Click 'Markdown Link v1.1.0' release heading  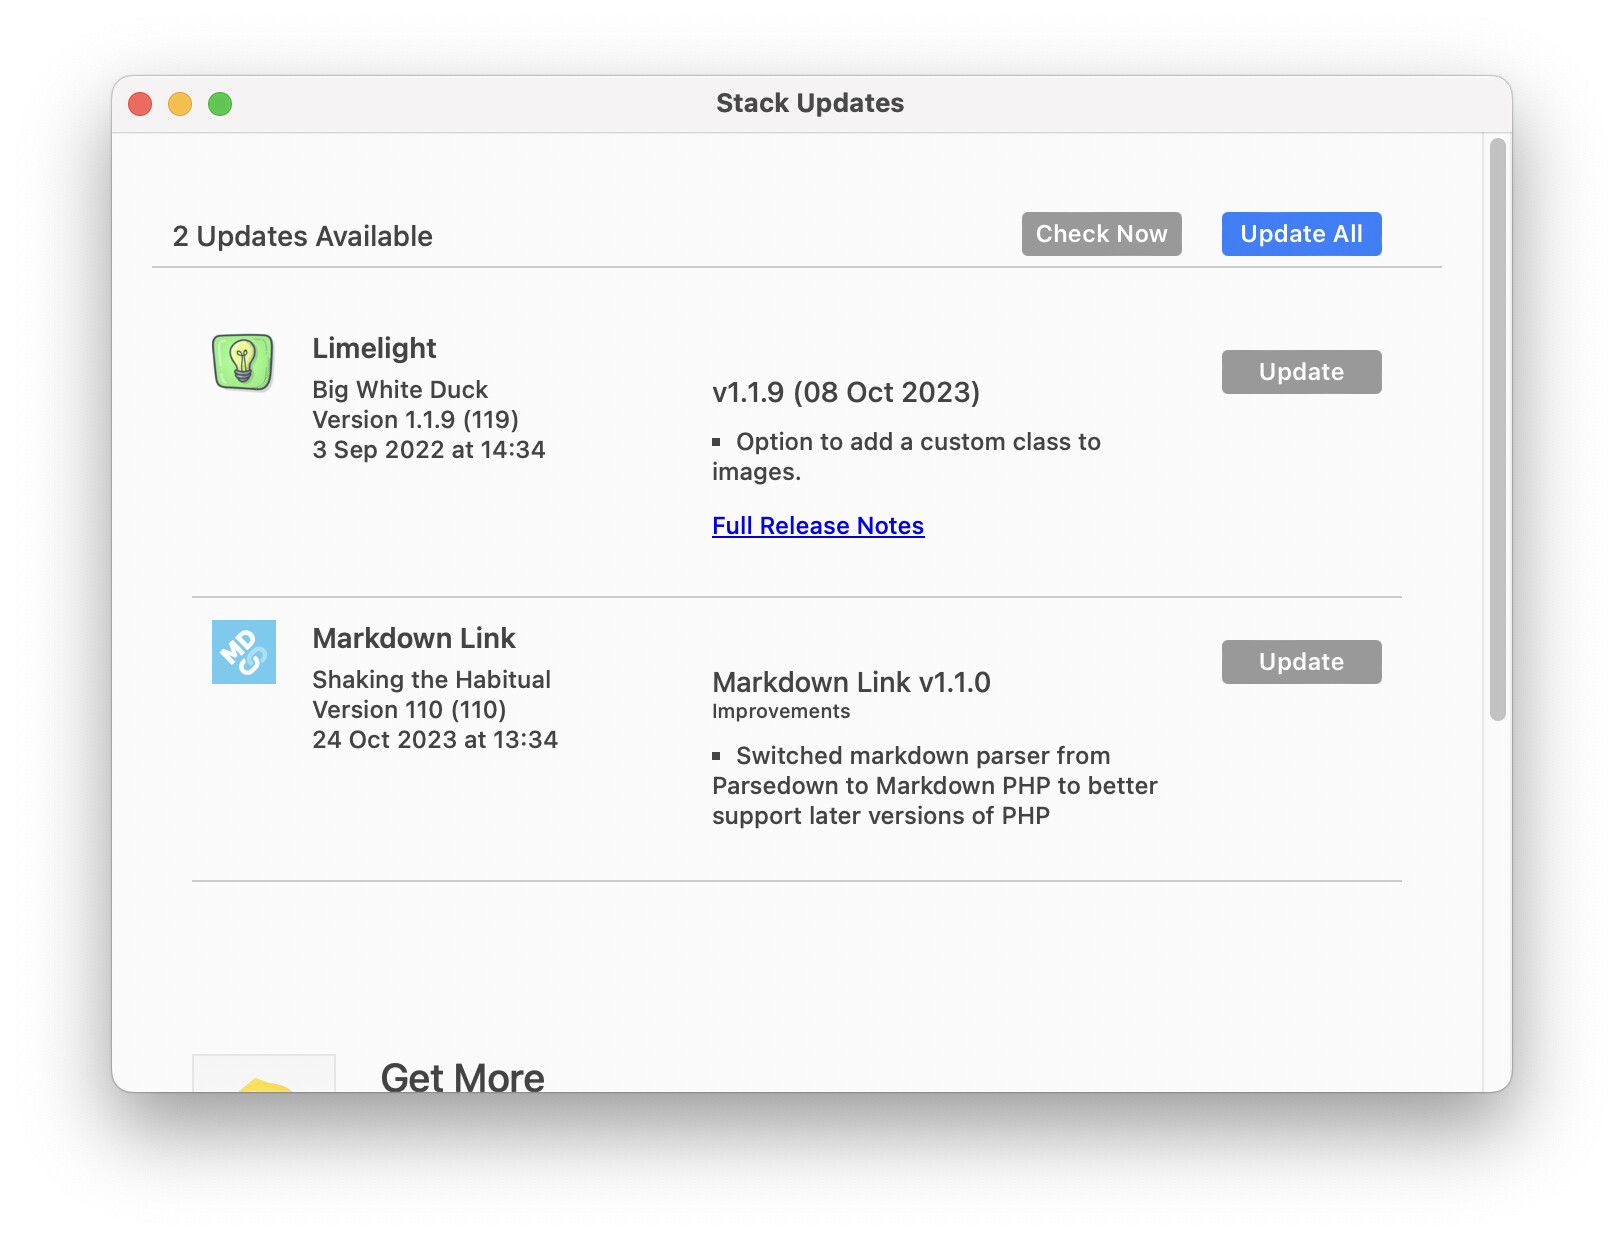(851, 682)
